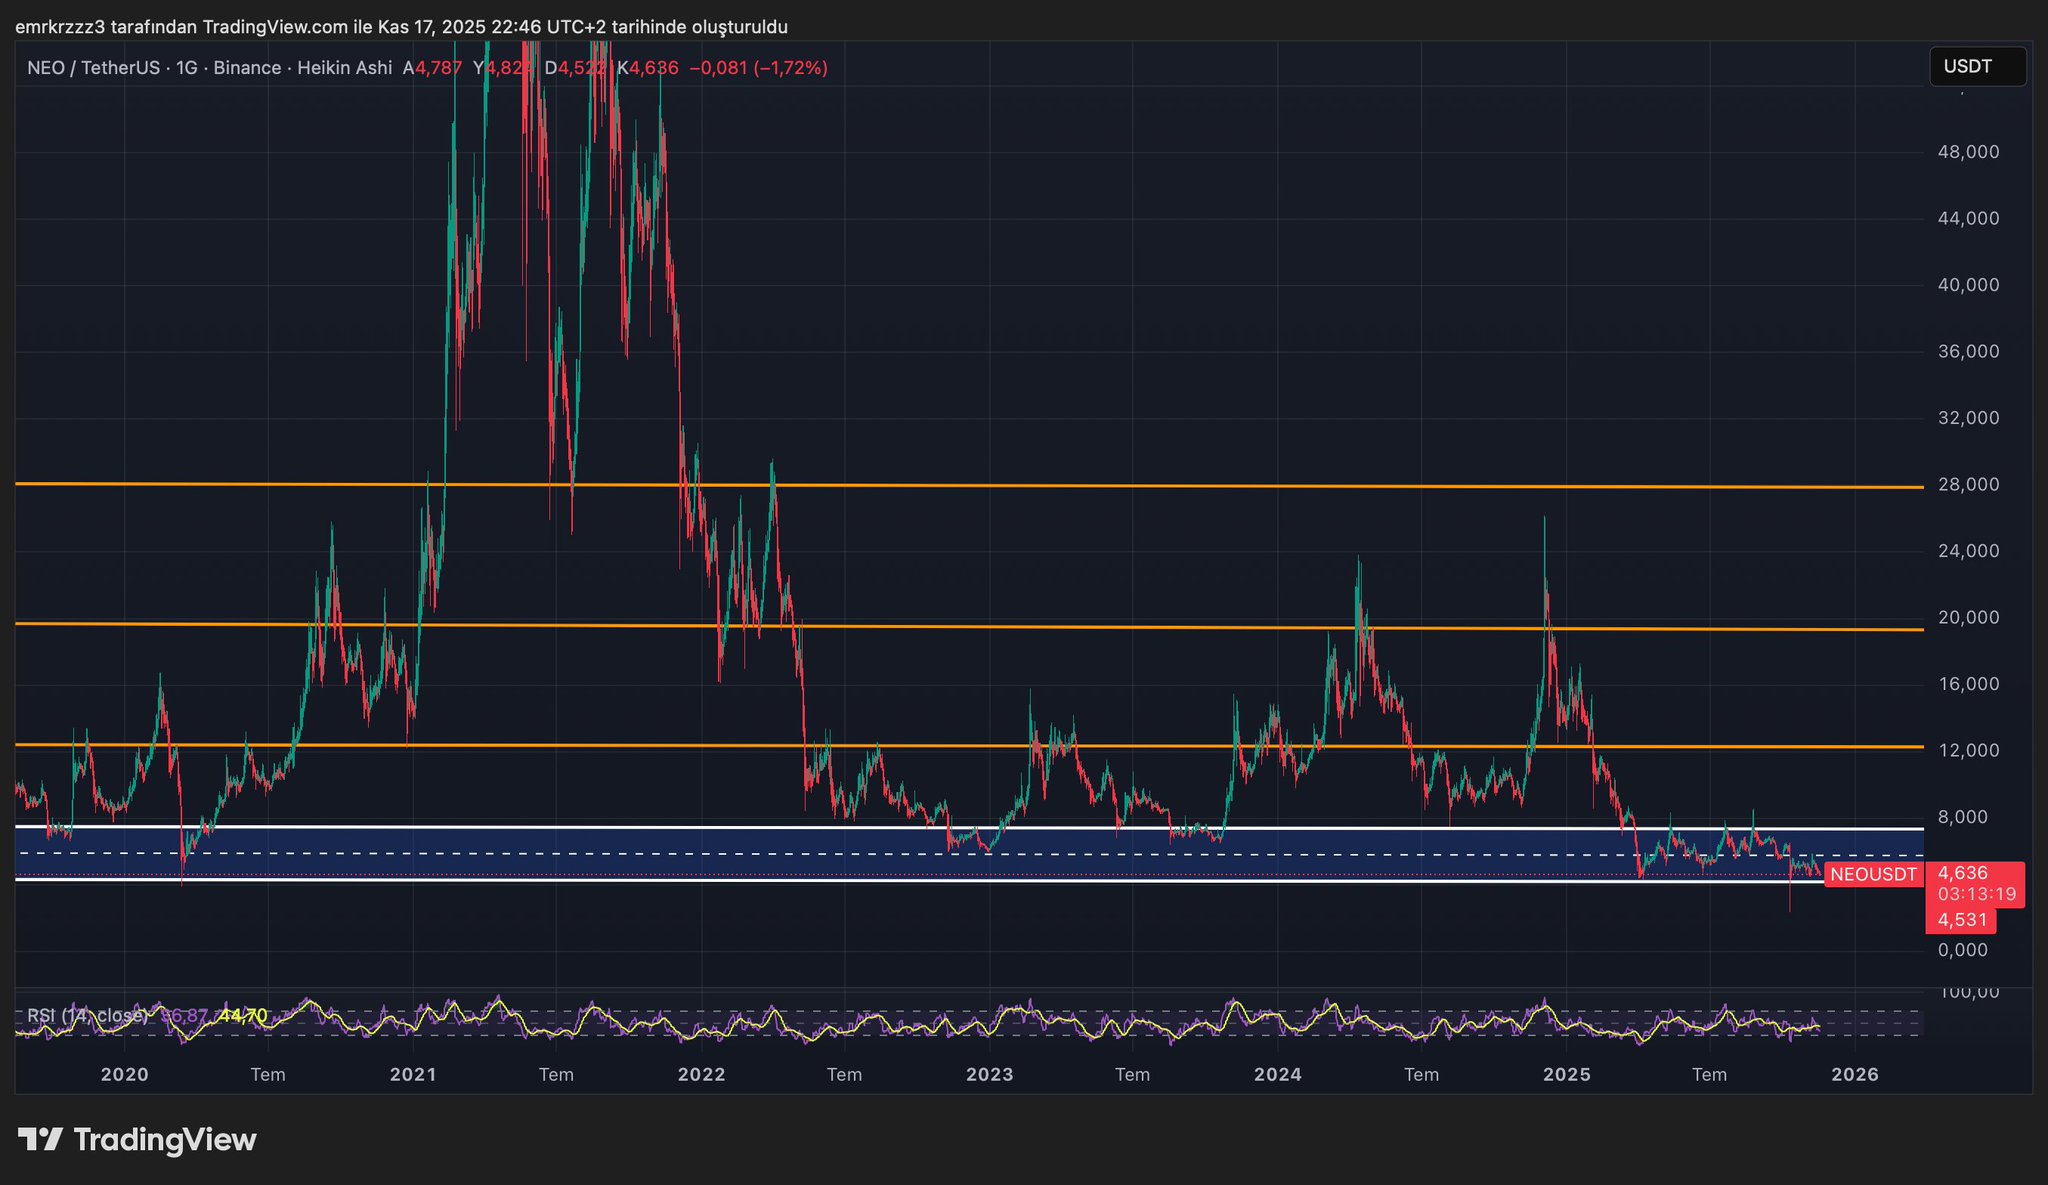Click the red 4,531 price label
The width and height of the screenshot is (2048, 1185).
point(1961,920)
